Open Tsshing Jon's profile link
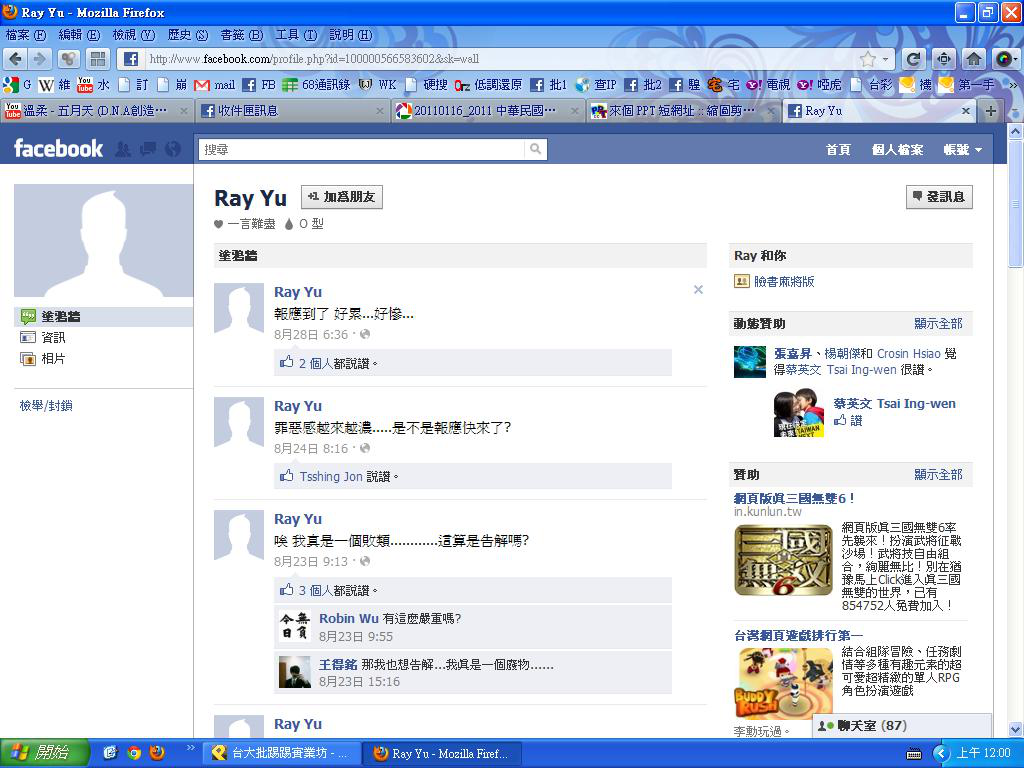Screen dimensions: 1024x768 330,477
